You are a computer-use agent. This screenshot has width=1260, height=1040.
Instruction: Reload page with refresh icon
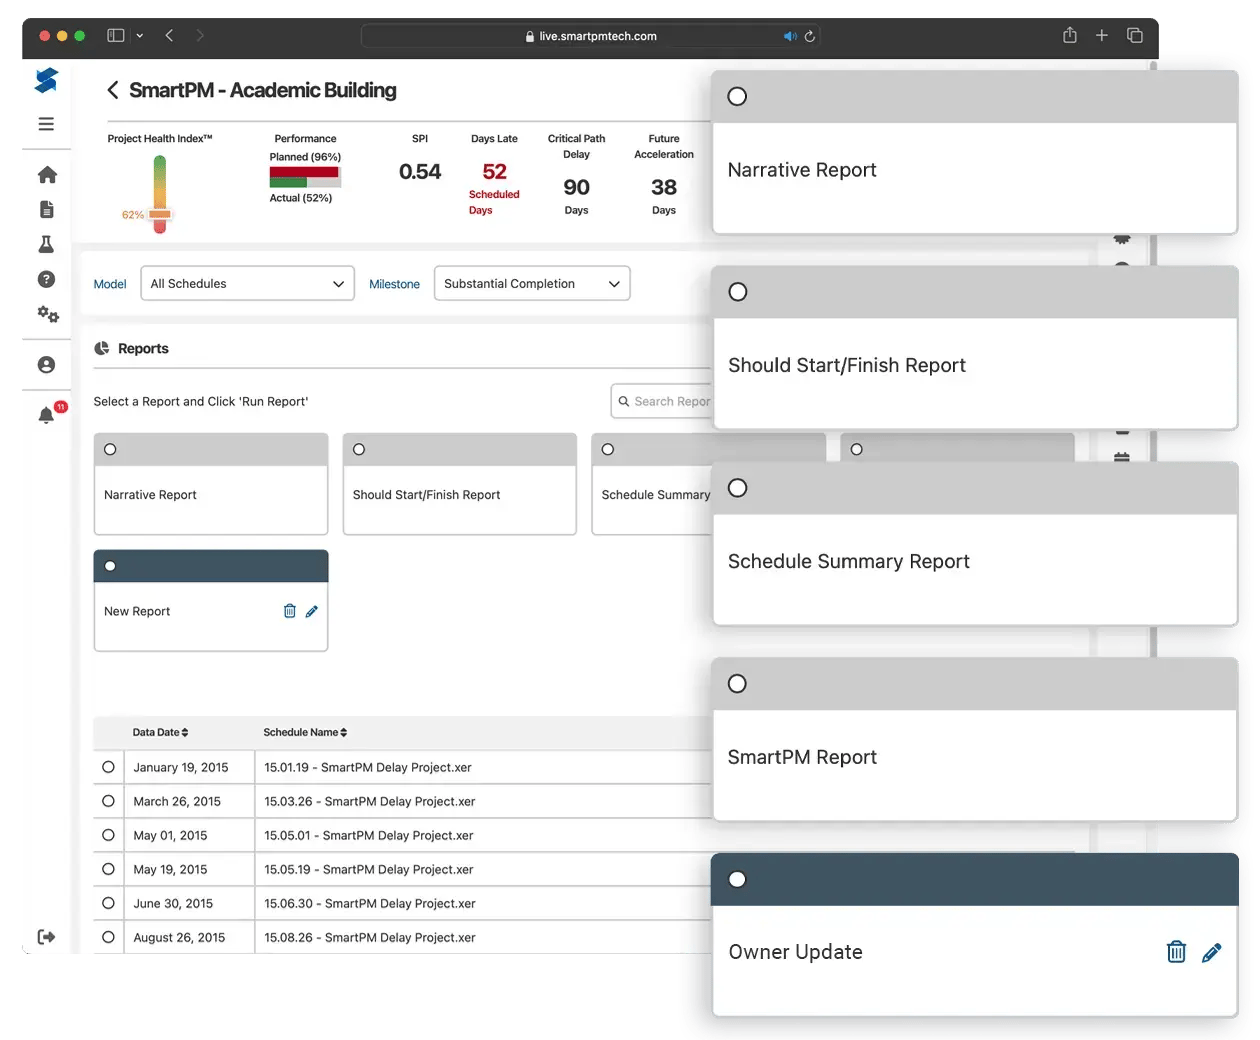tap(810, 36)
